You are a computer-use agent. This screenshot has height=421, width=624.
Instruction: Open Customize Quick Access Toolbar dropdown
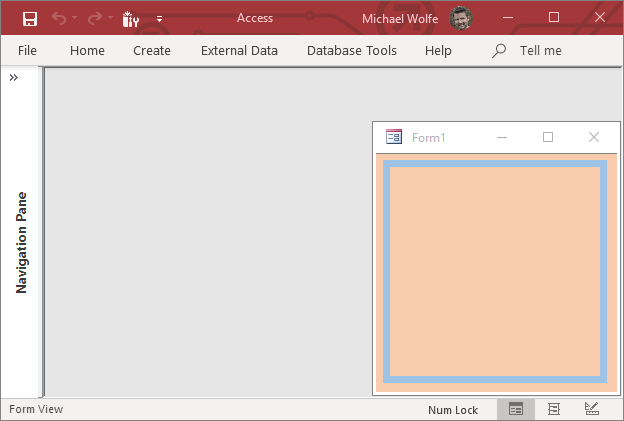(159, 19)
